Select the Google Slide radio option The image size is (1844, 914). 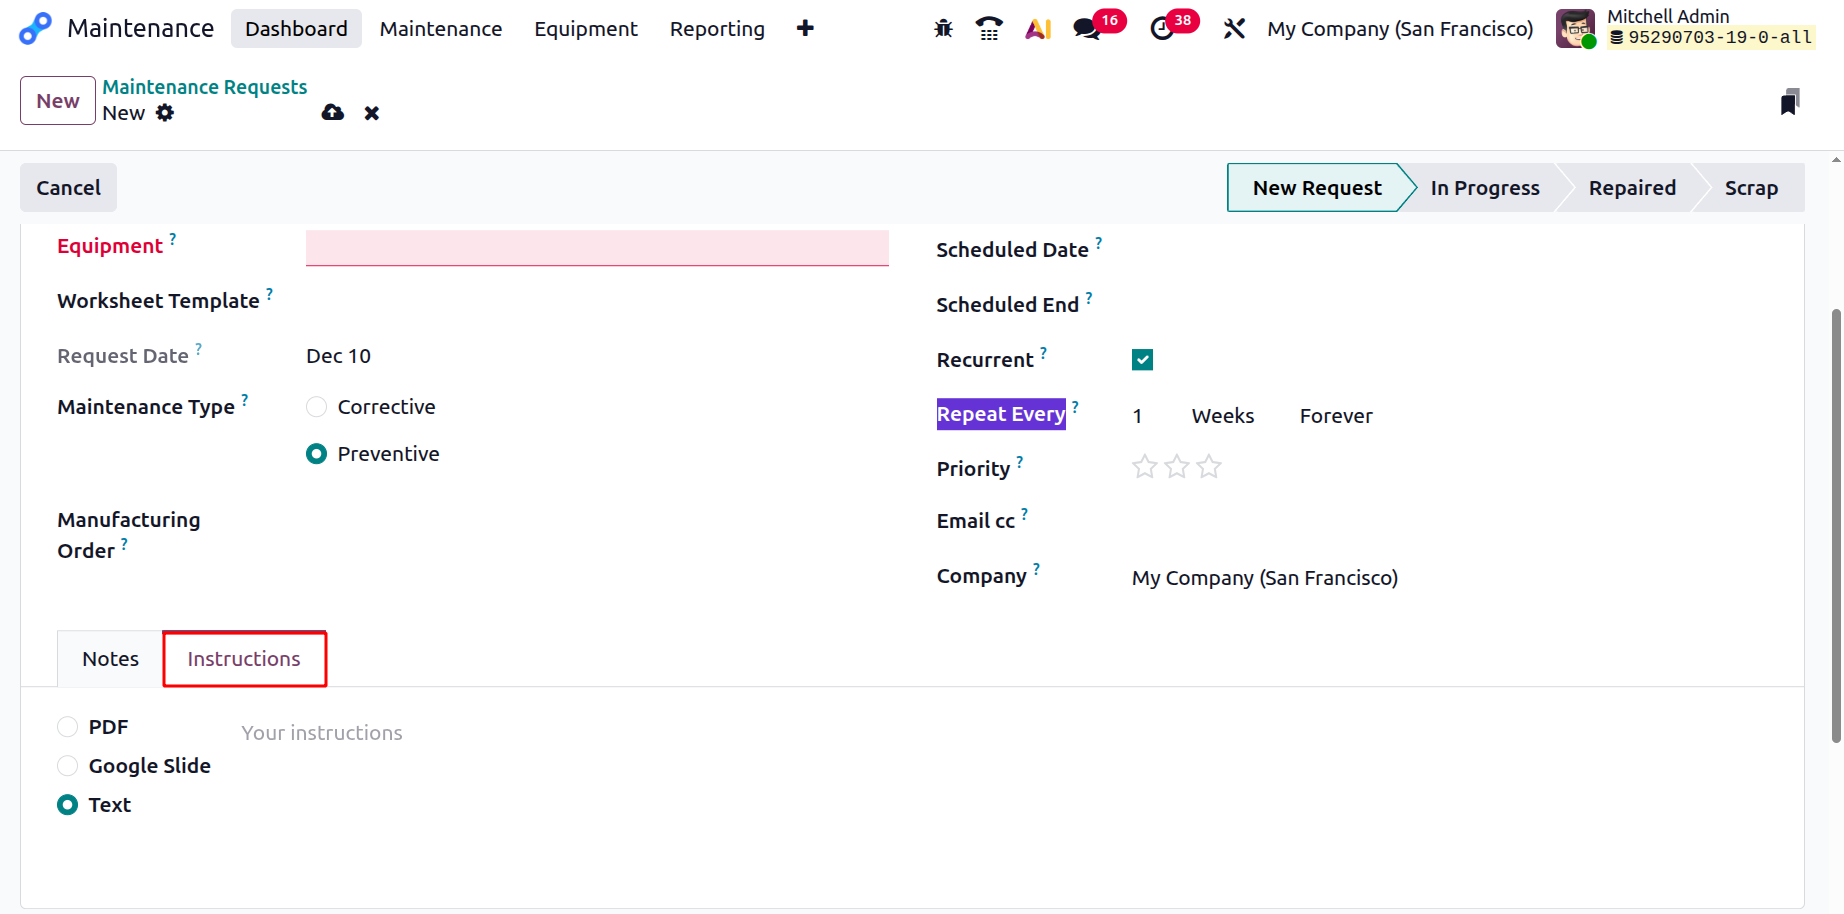point(68,766)
